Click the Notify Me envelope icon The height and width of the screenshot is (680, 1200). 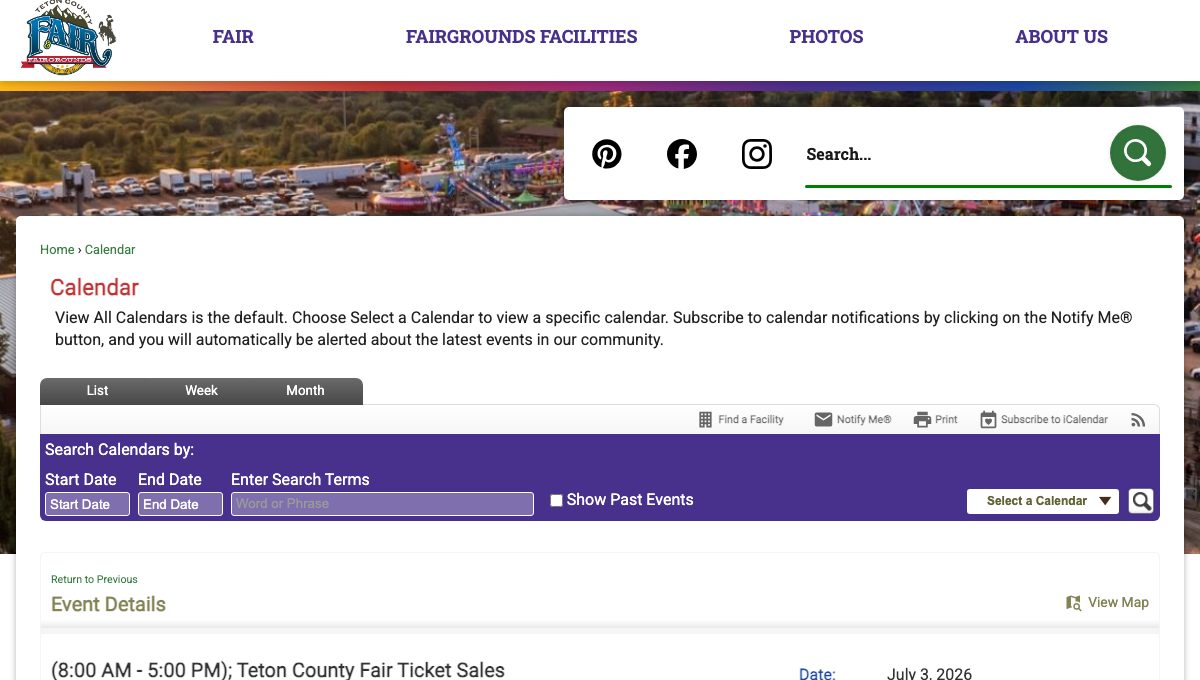[x=823, y=420]
